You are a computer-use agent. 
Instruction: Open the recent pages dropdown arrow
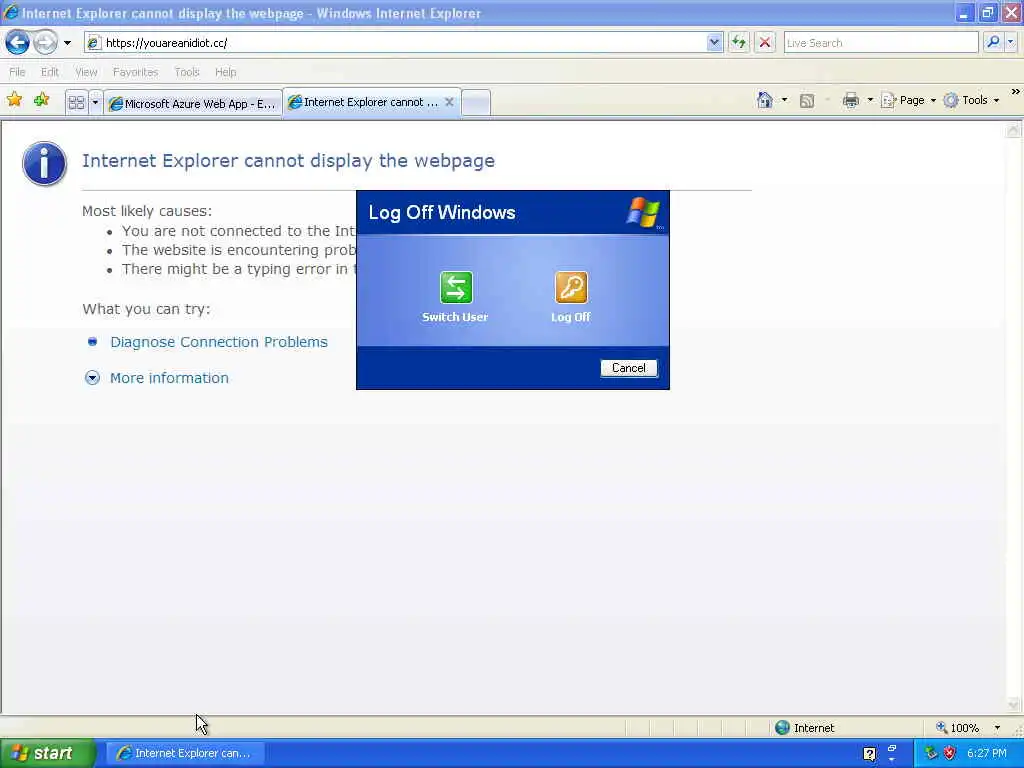point(67,43)
